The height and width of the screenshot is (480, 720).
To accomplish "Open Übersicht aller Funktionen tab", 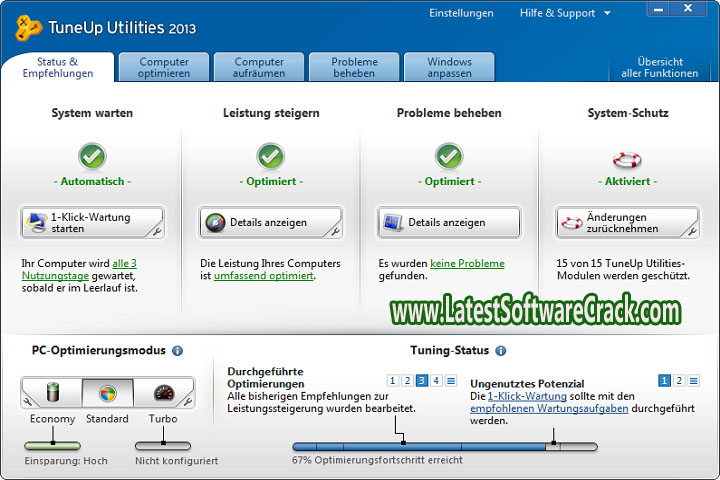I will tap(659, 68).
